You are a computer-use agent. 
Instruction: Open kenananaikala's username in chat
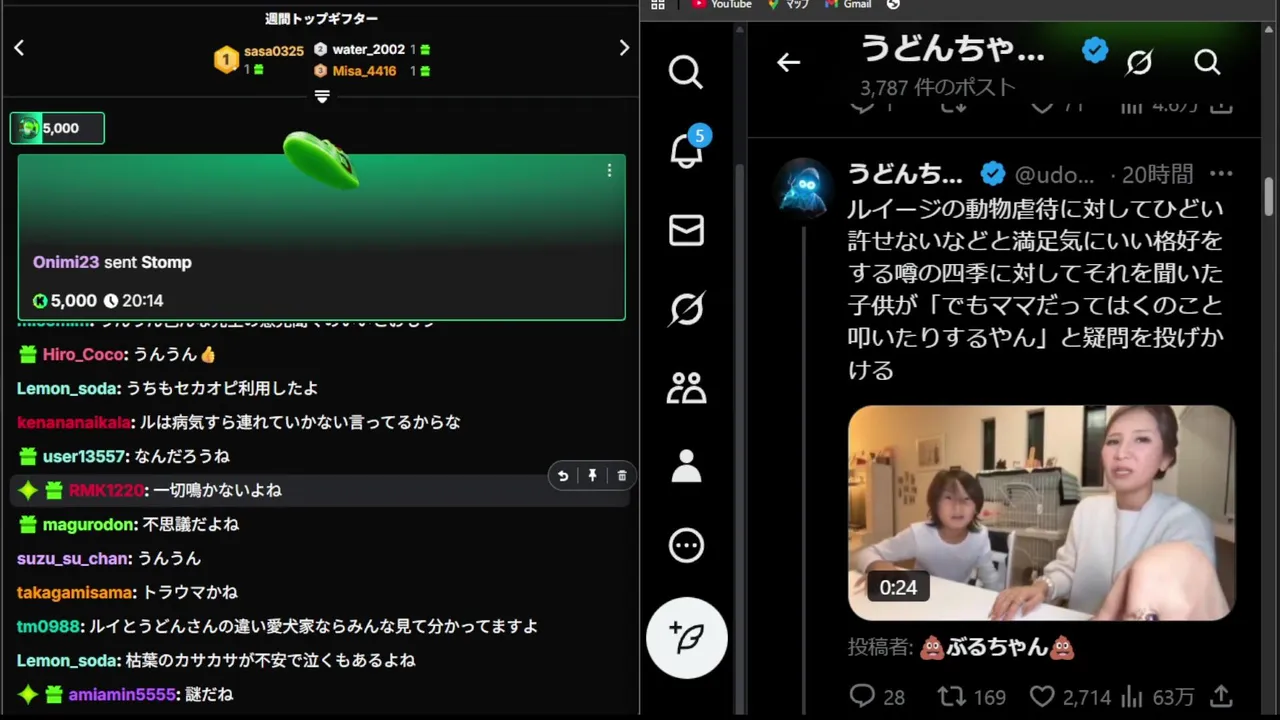tap(73, 423)
